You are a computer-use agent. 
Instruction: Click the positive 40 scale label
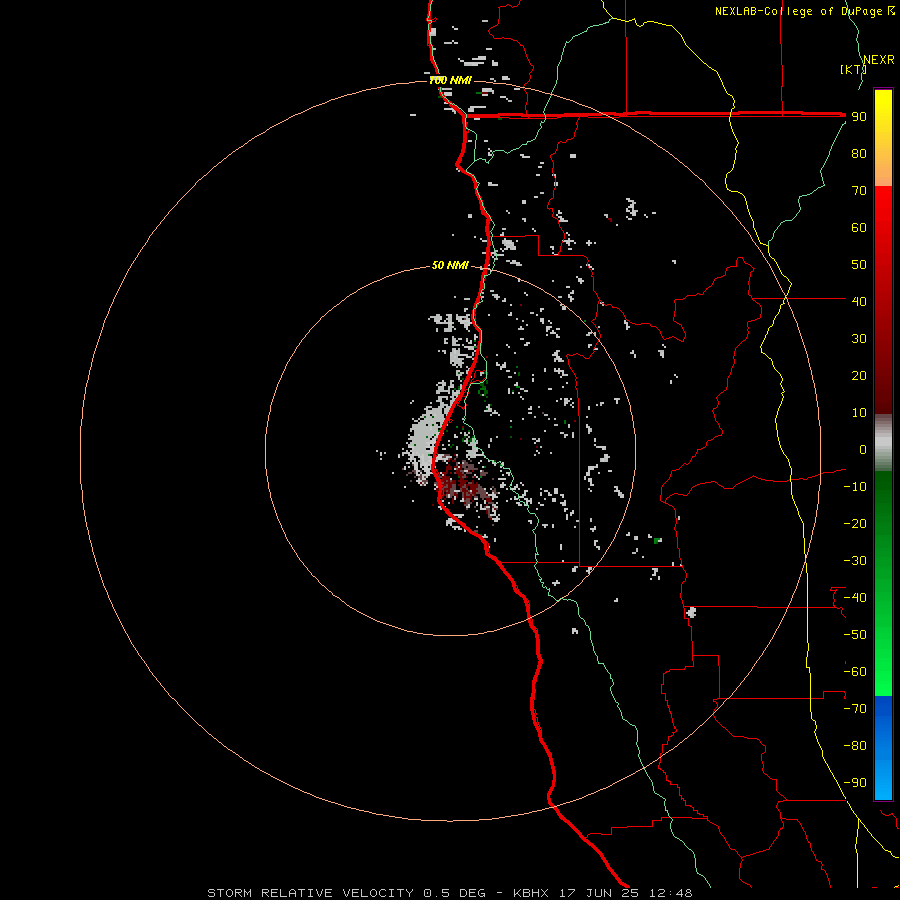859,301
